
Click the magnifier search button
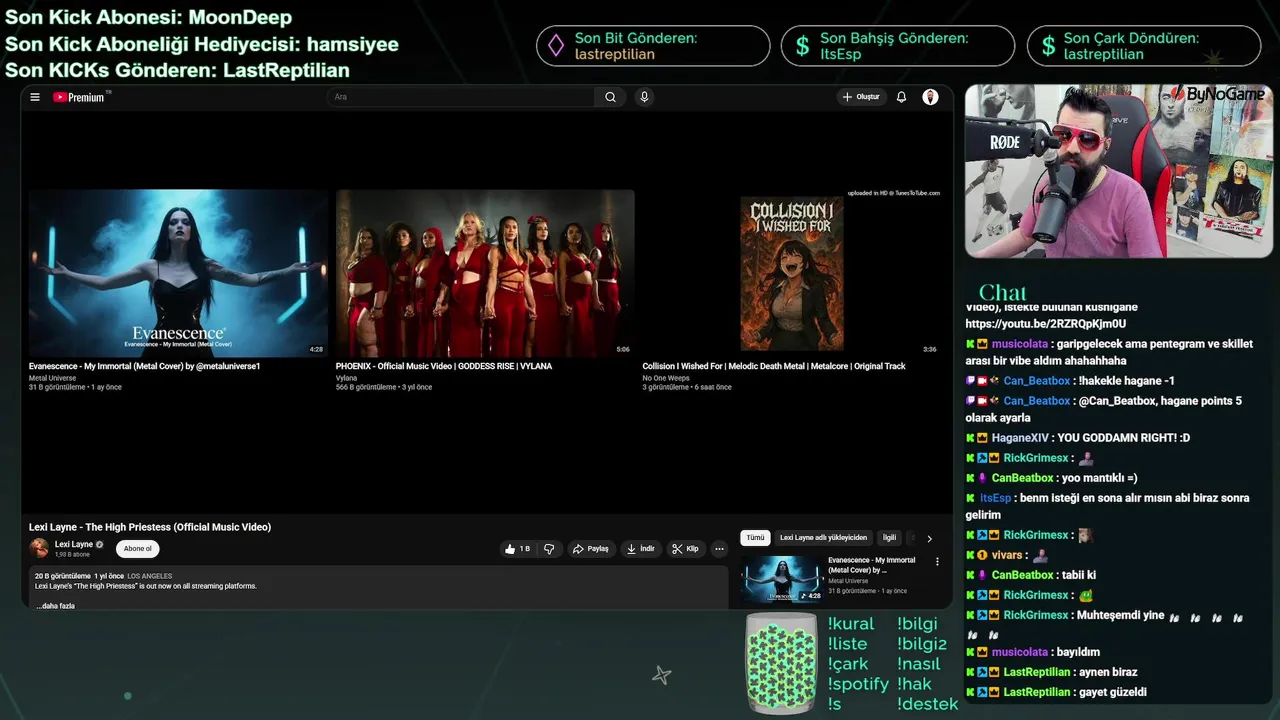coord(610,97)
